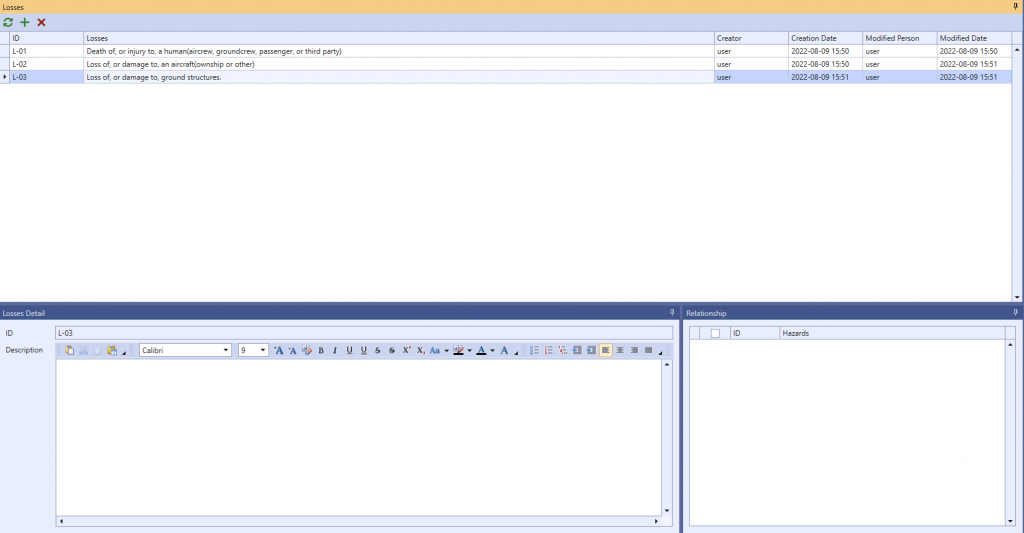Select center text alignment
Viewport: 1024px width, 533px height.
tap(620, 350)
